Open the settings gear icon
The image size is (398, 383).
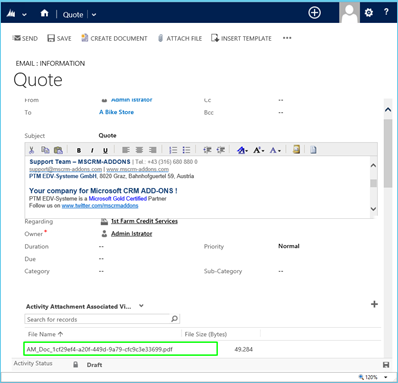click(x=369, y=13)
